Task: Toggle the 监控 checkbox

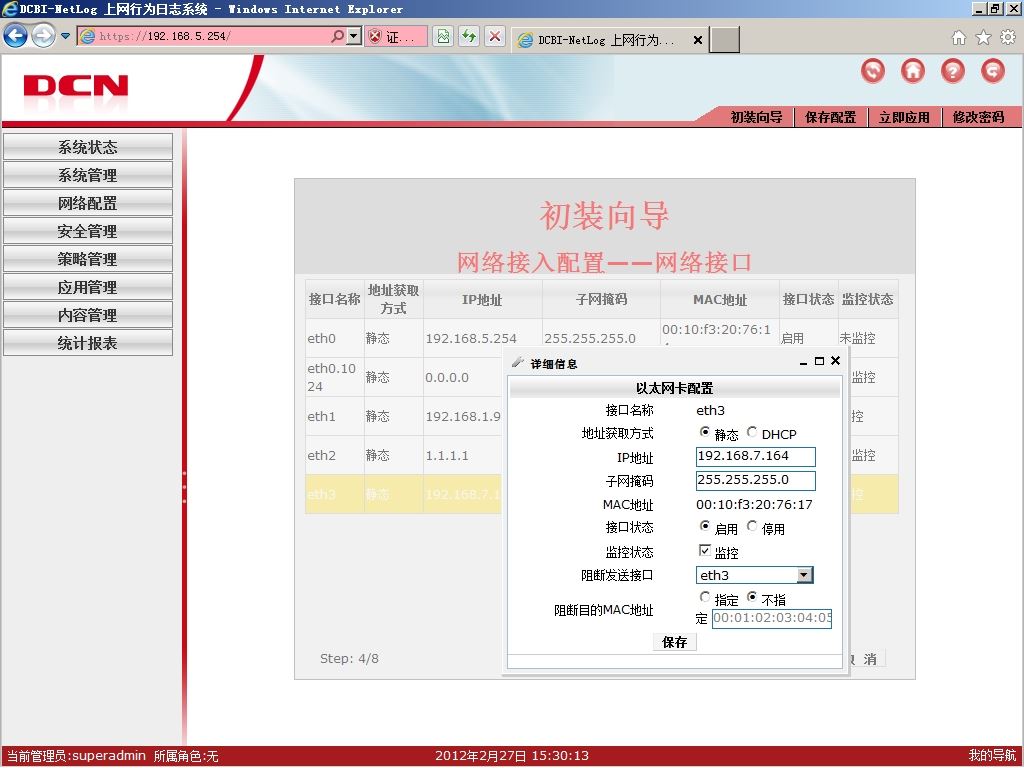Action: click(x=705, y=551)
